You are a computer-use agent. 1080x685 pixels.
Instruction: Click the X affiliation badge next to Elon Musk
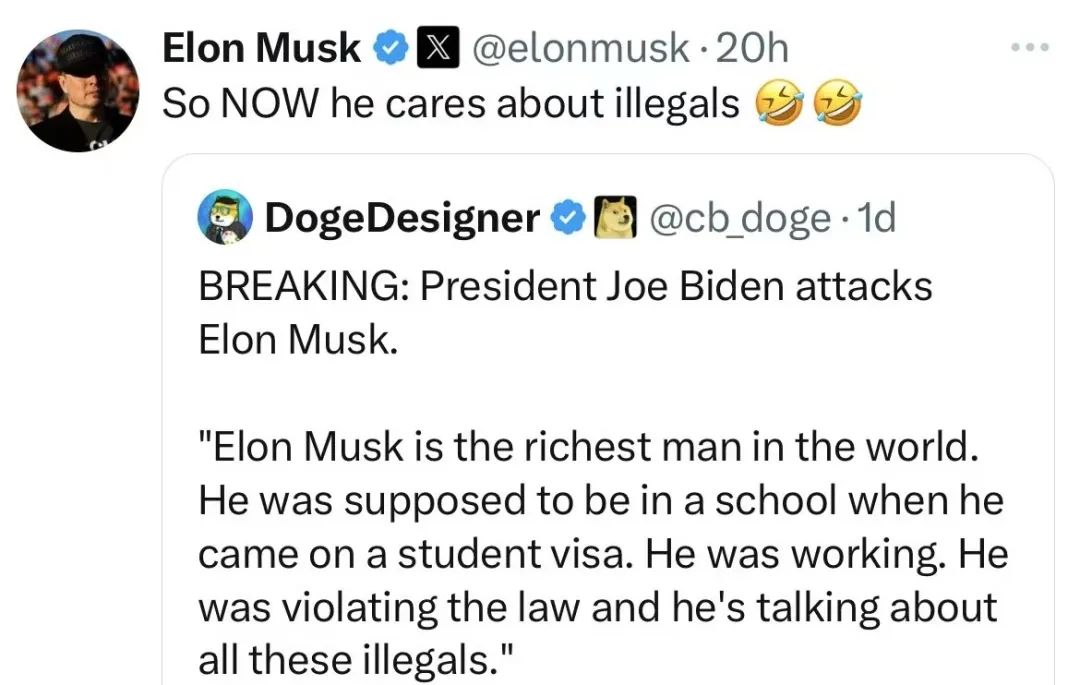coord(432,48)
